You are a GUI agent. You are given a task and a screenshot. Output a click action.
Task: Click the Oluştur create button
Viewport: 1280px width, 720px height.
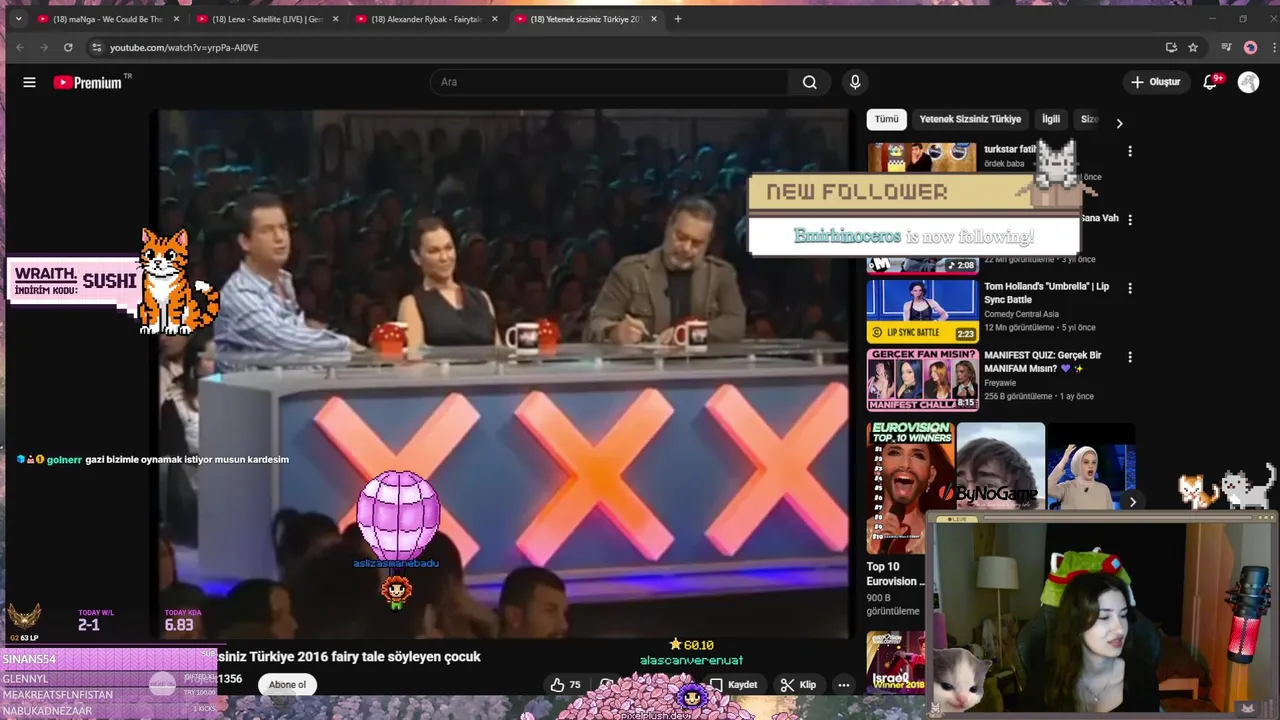(1156, 82)
